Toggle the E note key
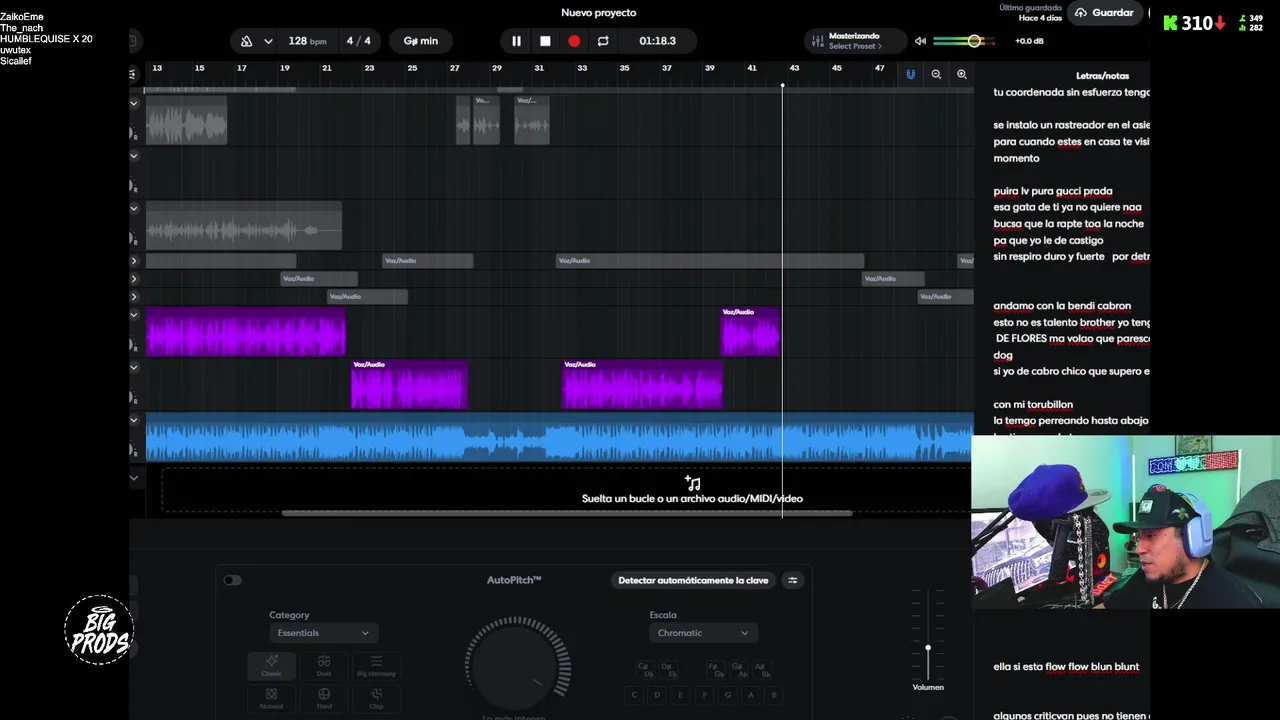The width and height of the screenshot is (1280, 720). click(x=681, y=695)
